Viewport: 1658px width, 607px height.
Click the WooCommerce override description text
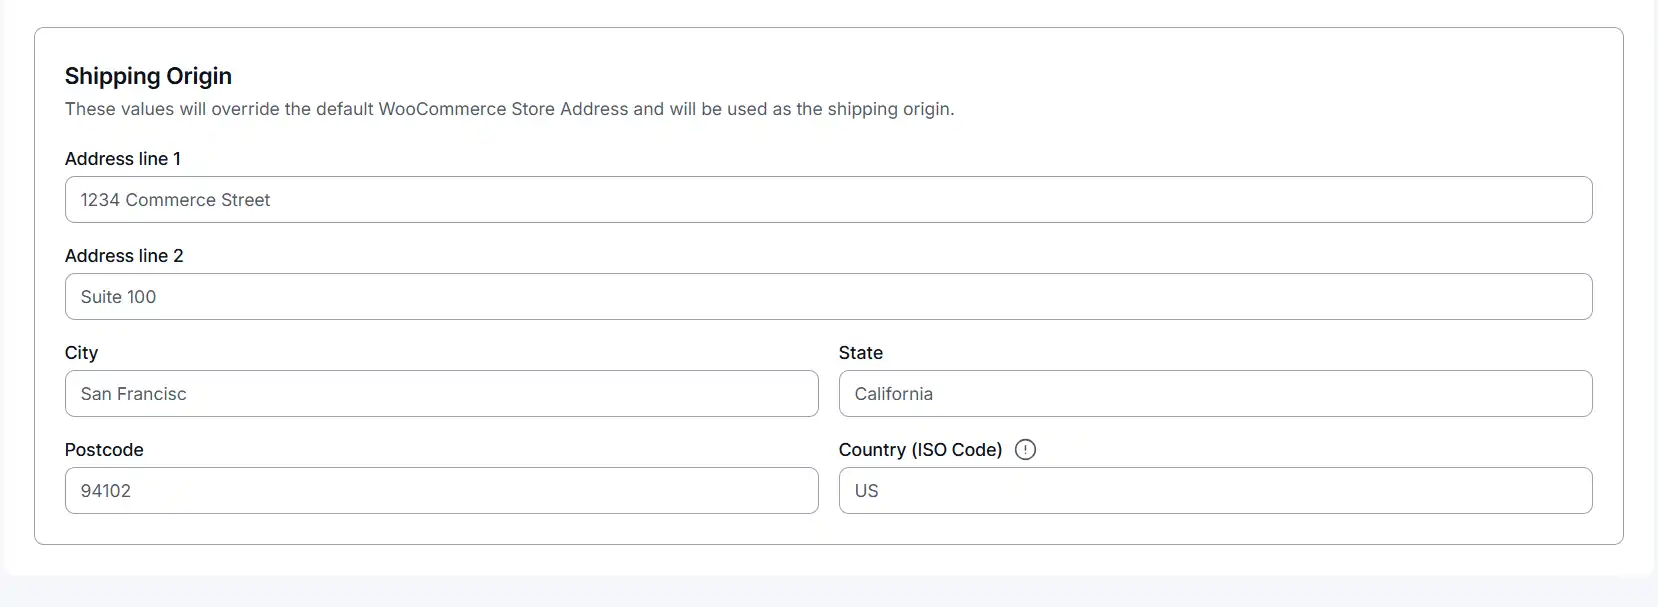click(x=509, y=110)
